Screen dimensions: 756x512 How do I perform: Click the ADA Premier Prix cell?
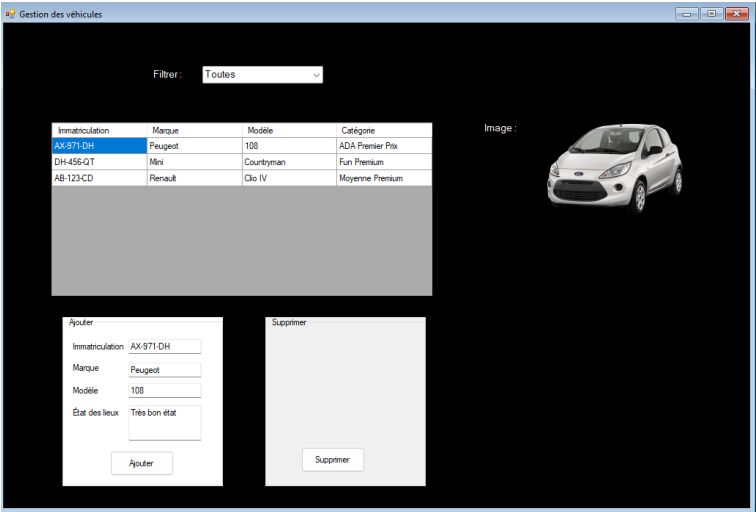click(384, 146)
